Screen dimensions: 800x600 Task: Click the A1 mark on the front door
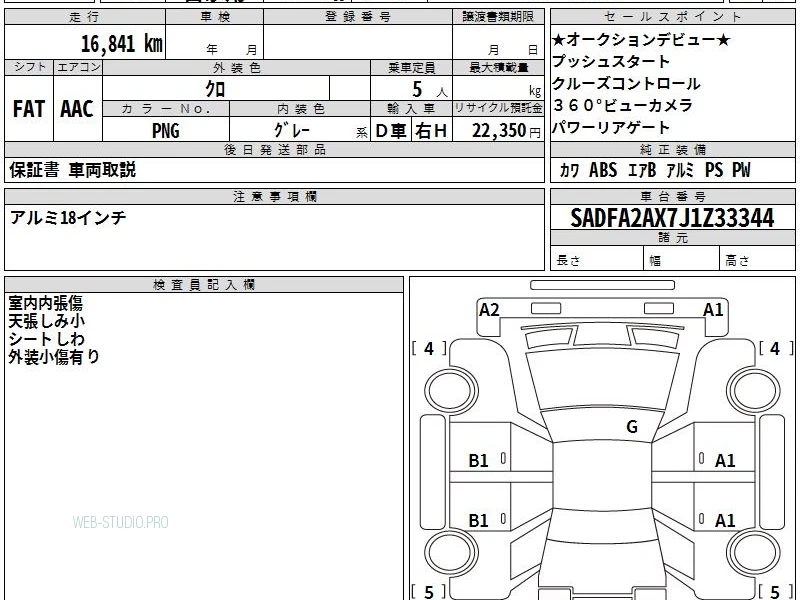tap(725, 461)
